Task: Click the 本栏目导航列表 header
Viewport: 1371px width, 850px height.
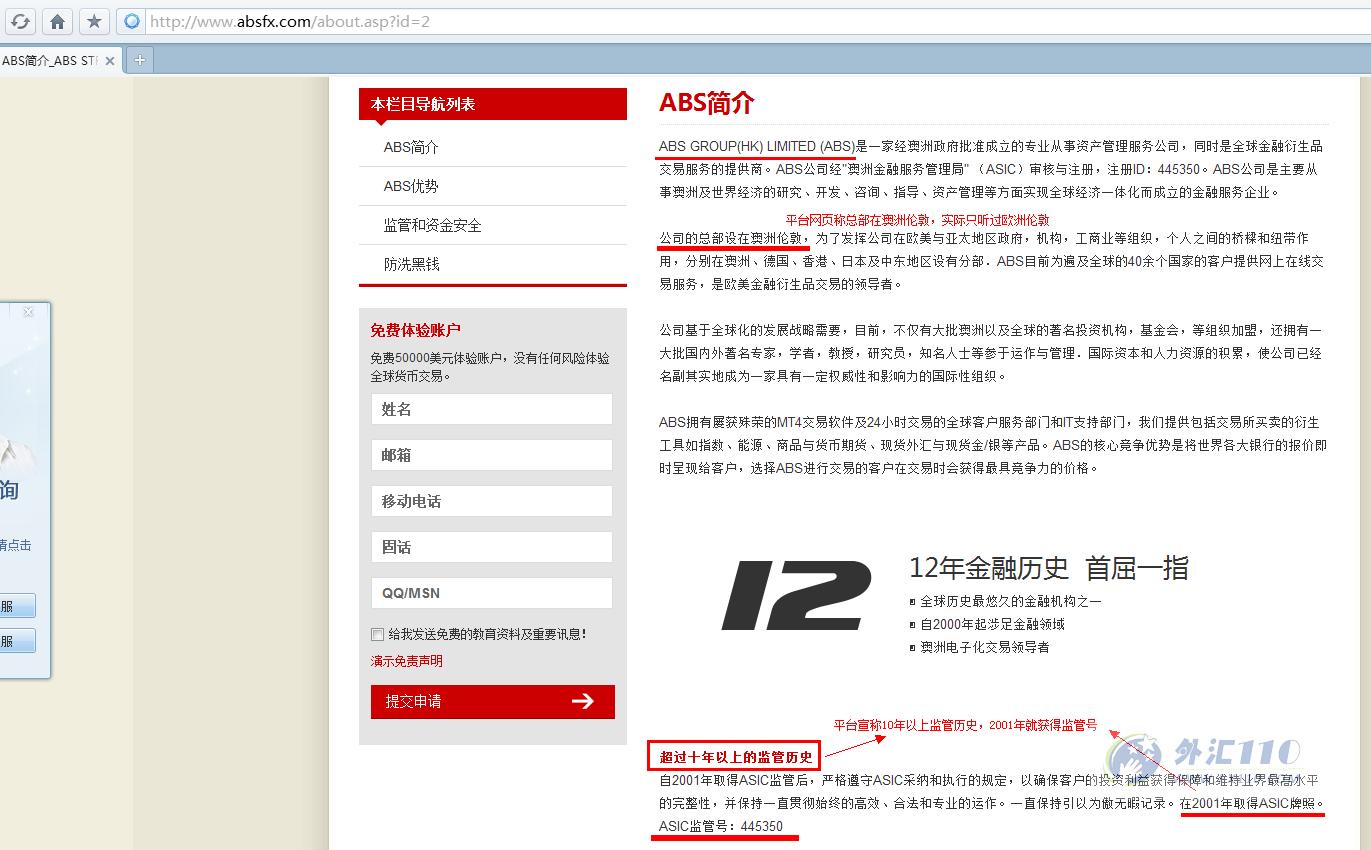Action: click(x=493, y=104)
